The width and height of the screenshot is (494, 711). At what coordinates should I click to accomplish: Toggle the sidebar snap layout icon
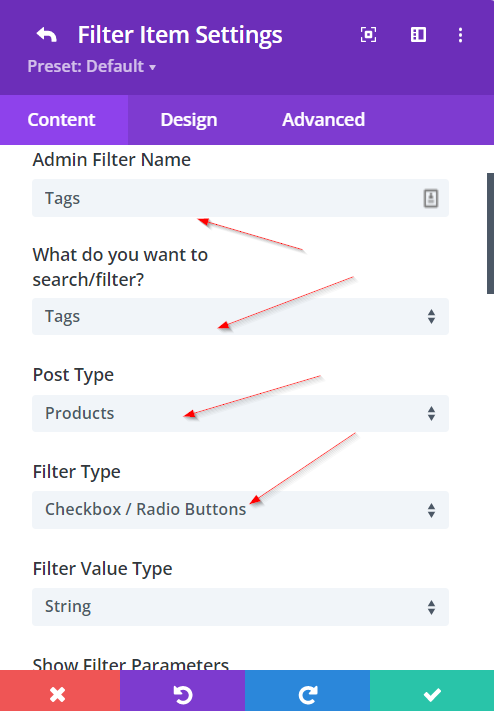pyautogui.click(x=418, y=34)
